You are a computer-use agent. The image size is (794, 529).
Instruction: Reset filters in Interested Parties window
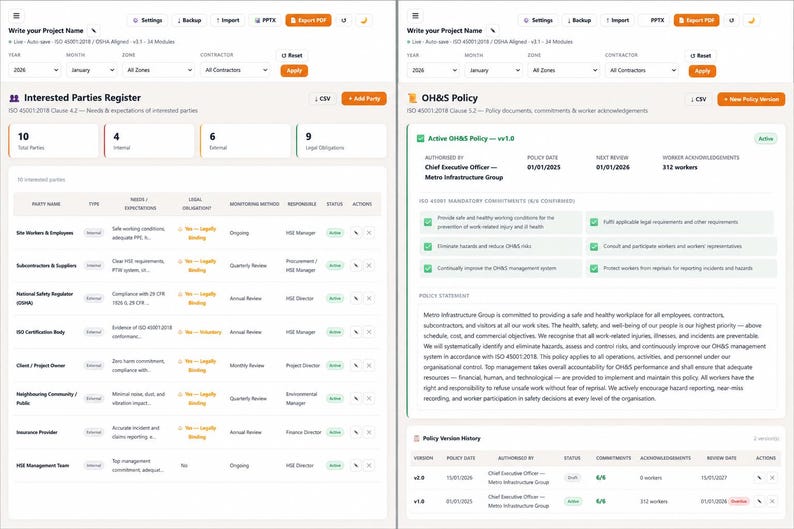(292, 55)
